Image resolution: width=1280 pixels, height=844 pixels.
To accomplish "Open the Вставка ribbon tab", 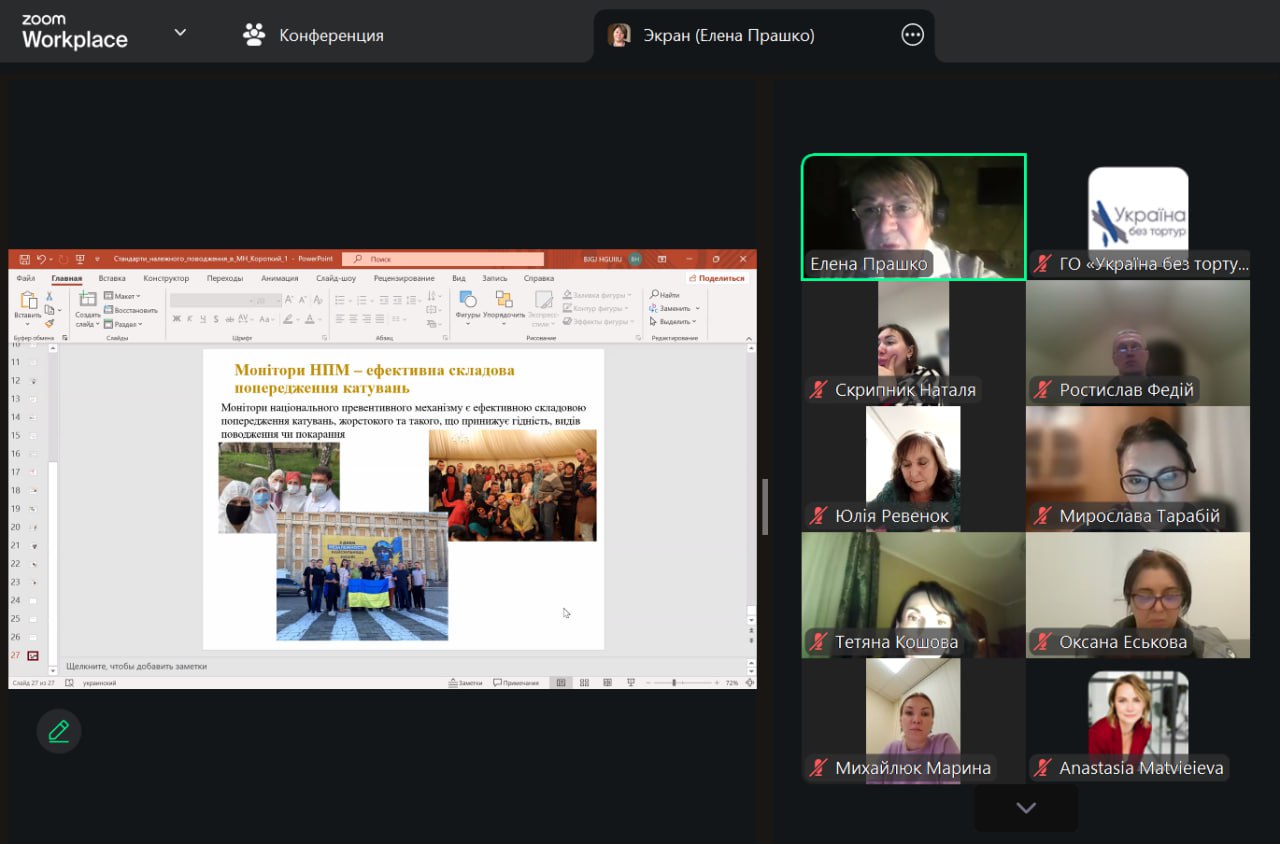I will pyautogui.click(x=112, y=278).
